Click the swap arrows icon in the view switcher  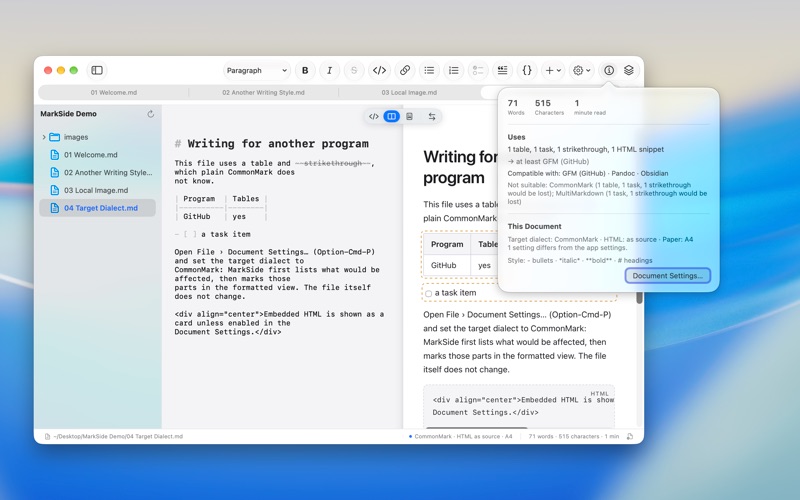(432, 116)
